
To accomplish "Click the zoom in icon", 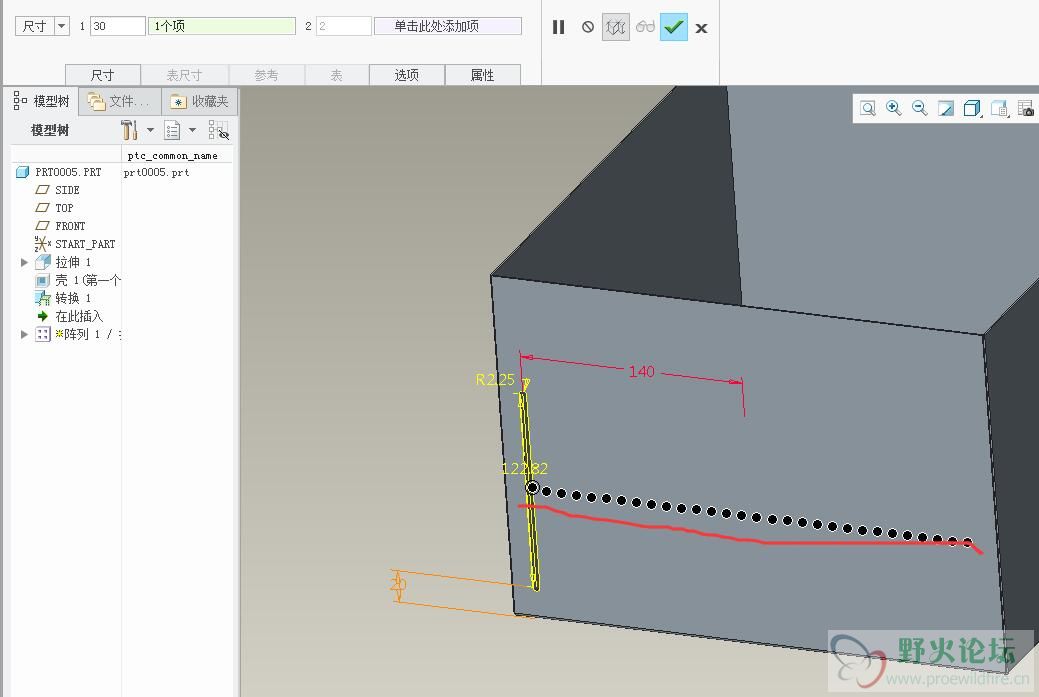I will click(894, 108).
